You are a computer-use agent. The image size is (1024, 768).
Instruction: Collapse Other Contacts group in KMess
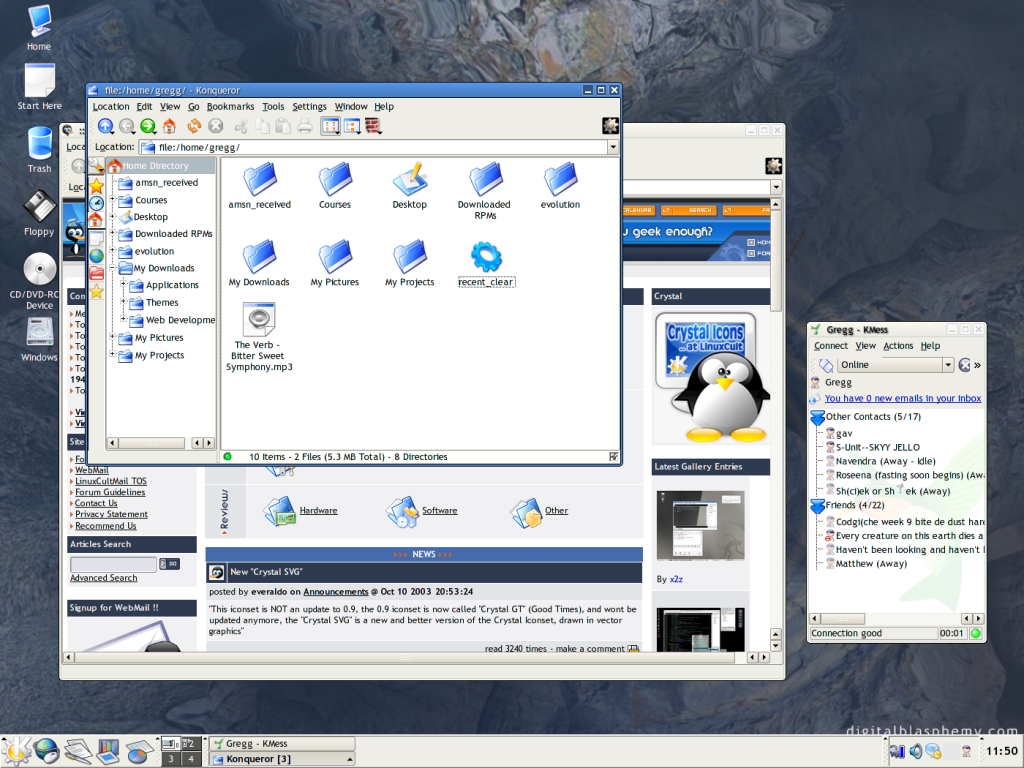(x=818, y=417)
